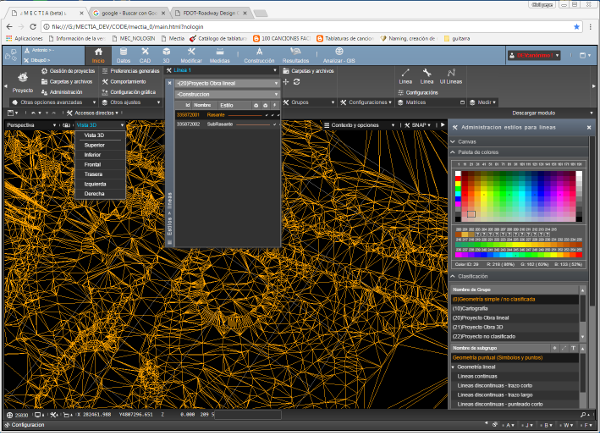This screenshot has width=600, height=433.
Task: Click the Gestión de proyectos icon
Action: coord(45,72)
